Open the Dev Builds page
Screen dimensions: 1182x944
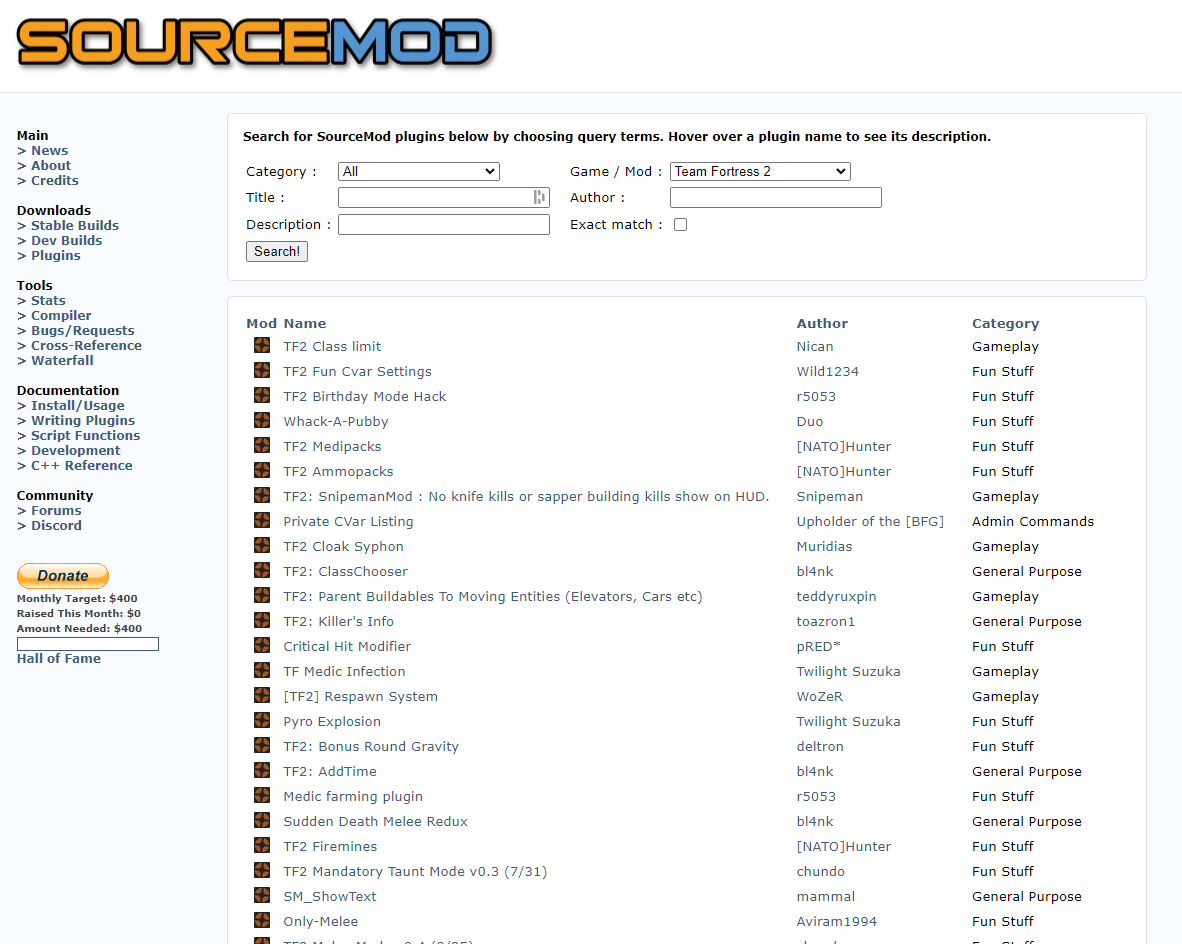(x=66, y=241)
